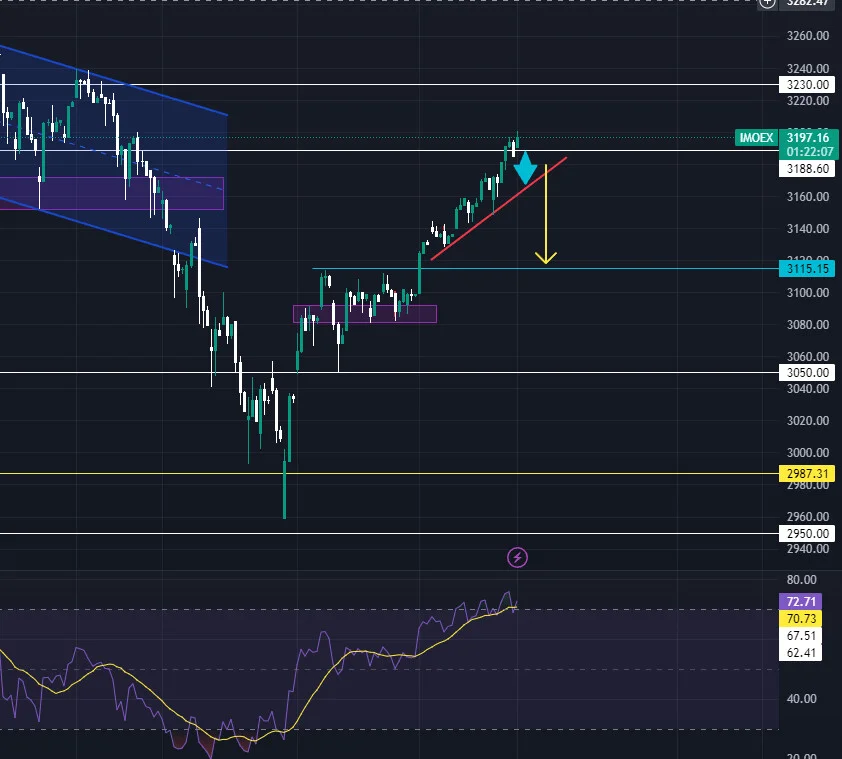Select the 3188.60 price label
Viewport: 842px width, 759px height.
click(x=807, y=169)
